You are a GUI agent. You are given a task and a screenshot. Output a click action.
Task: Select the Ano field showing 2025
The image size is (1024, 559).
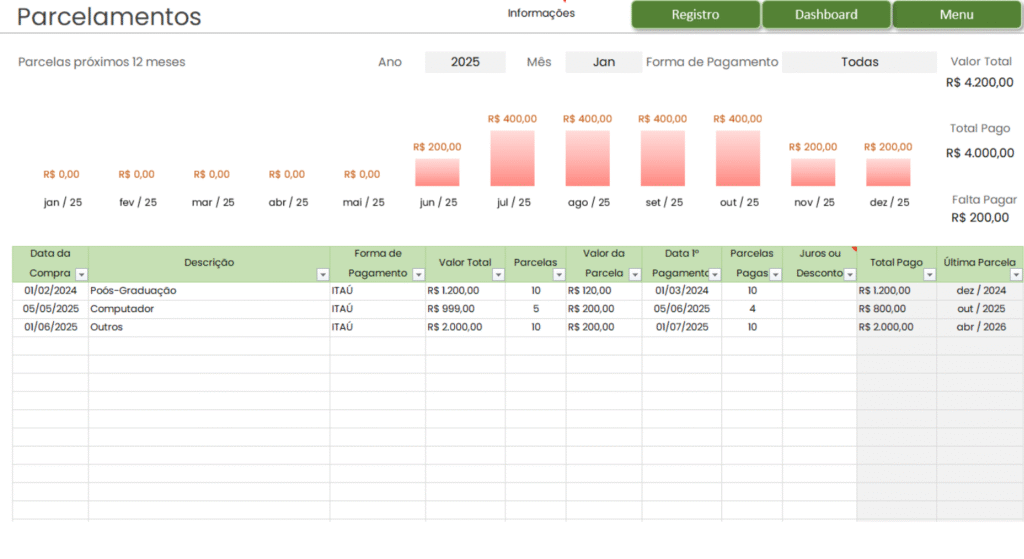(x=465, y=62)
